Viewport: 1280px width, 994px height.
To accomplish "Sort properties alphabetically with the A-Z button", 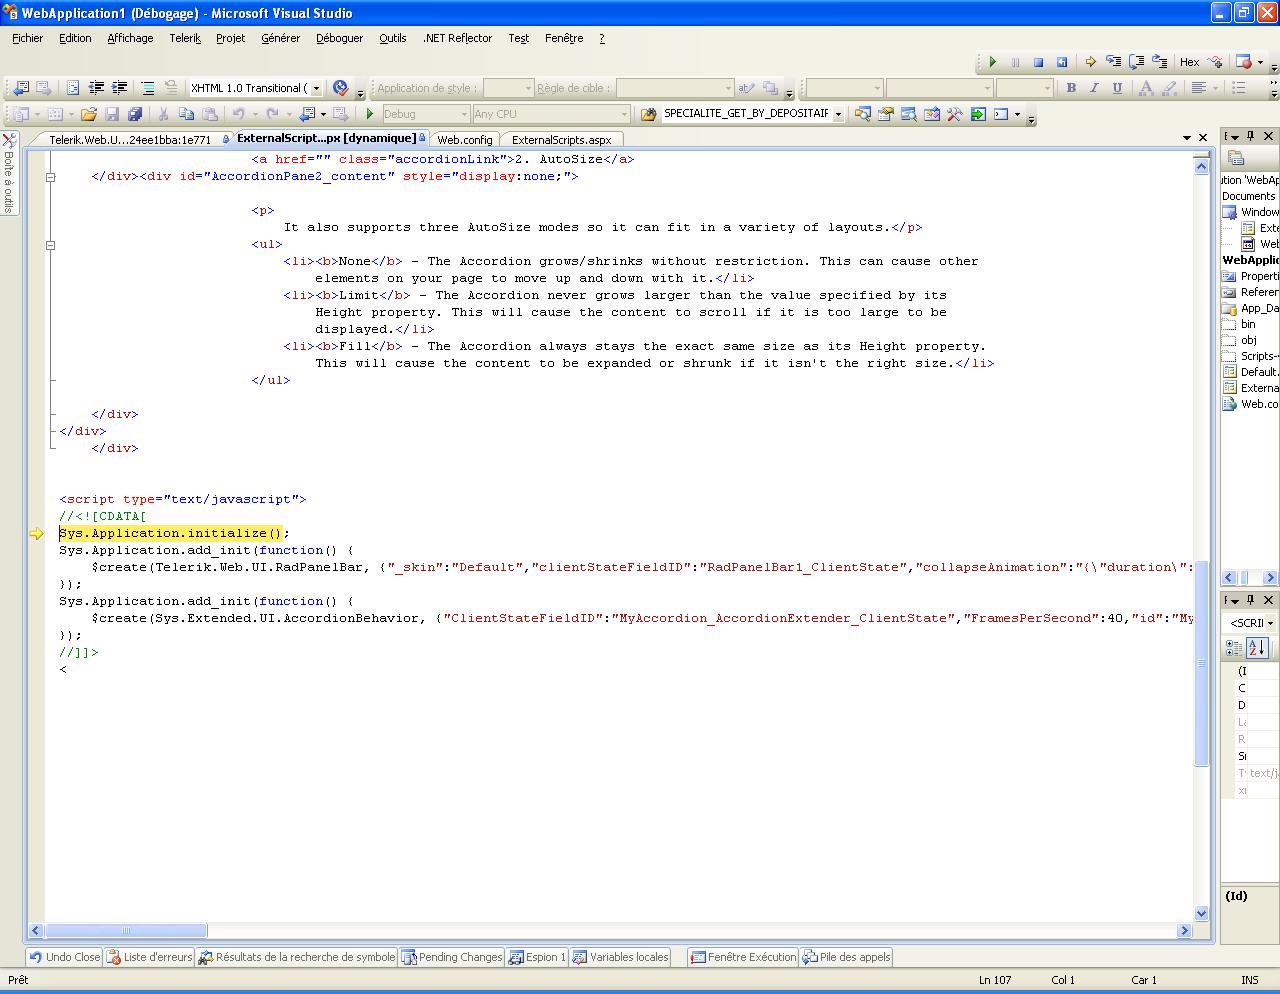I will pyautogui.click(x=1257, y=648).
